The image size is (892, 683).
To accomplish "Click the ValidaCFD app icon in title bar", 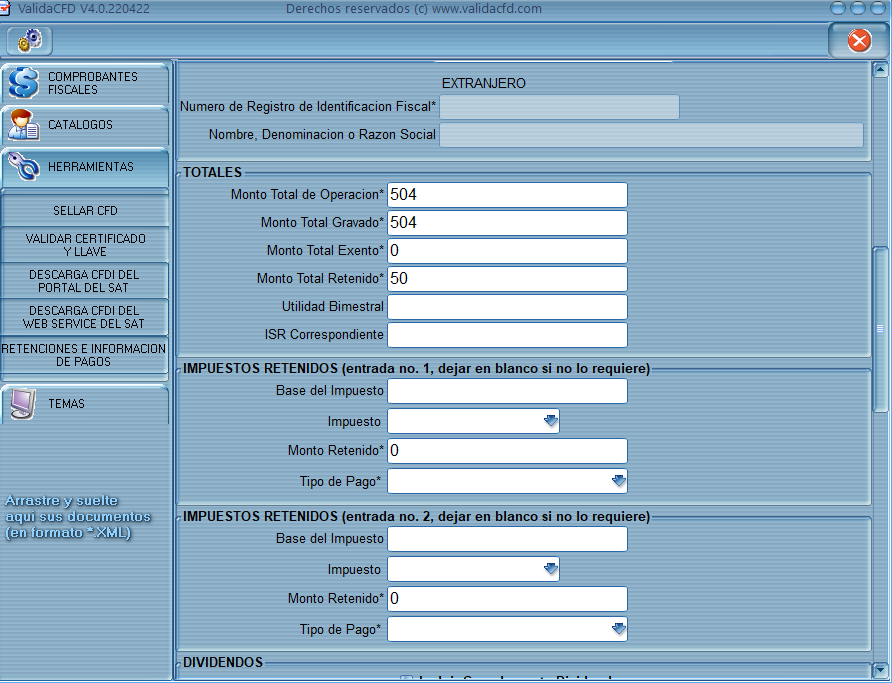I will (x=5, y=9).
